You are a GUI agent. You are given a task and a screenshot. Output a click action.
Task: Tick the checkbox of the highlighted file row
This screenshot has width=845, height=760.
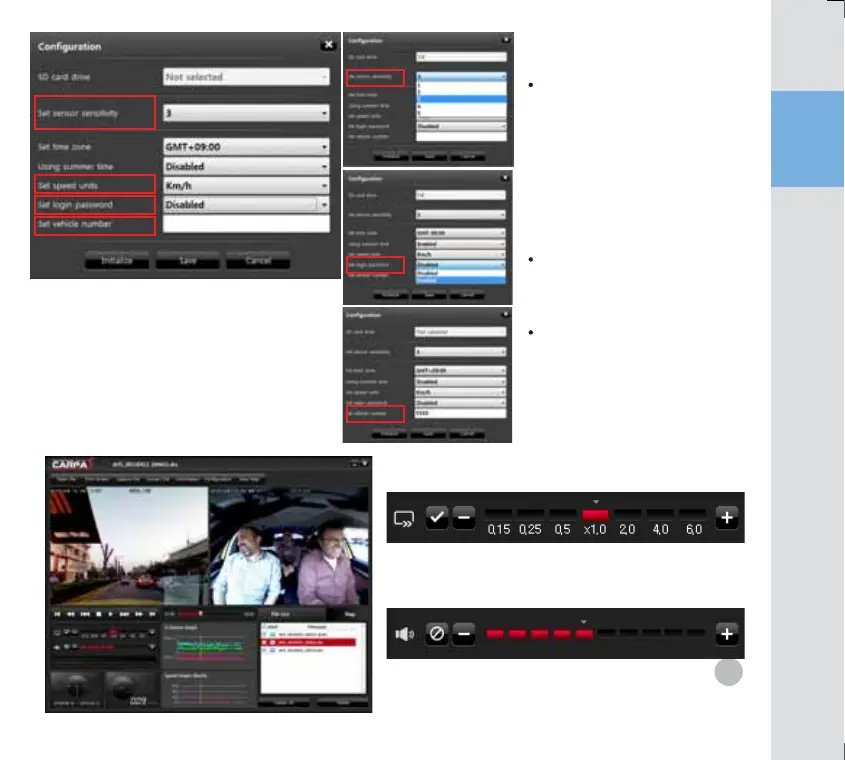point(264,642)
